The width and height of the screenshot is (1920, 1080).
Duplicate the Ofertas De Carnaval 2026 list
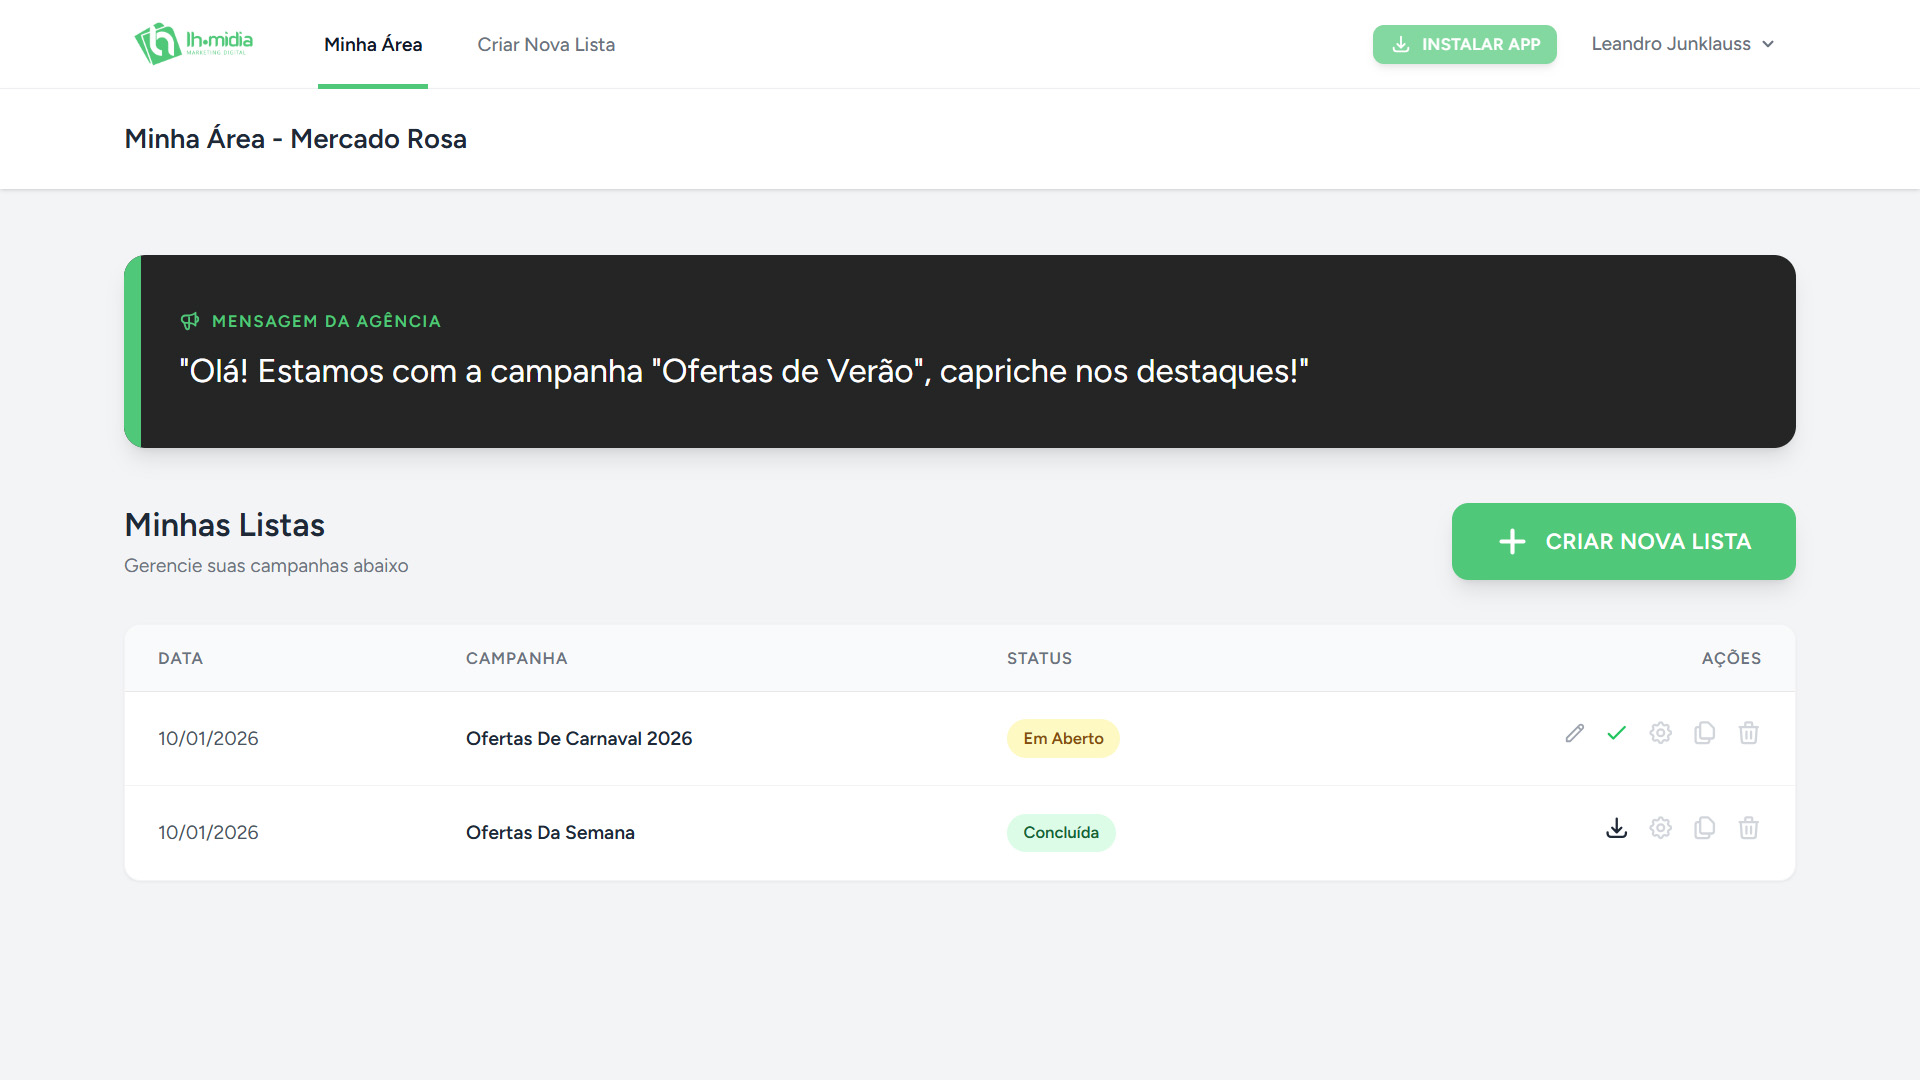(x=1705, y=734)
